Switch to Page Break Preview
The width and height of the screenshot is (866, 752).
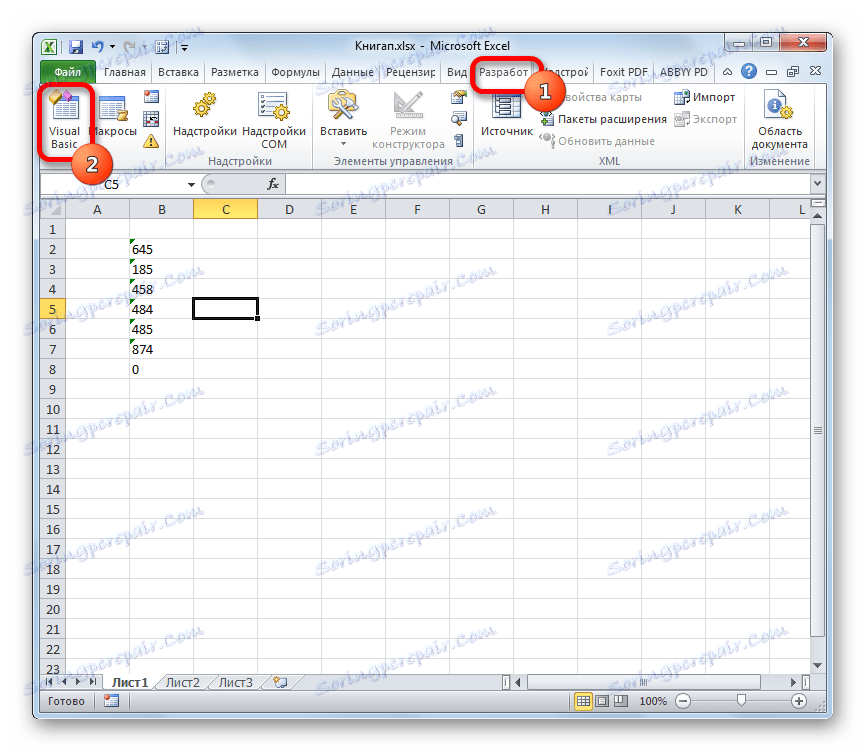click(x=621, y=701)
